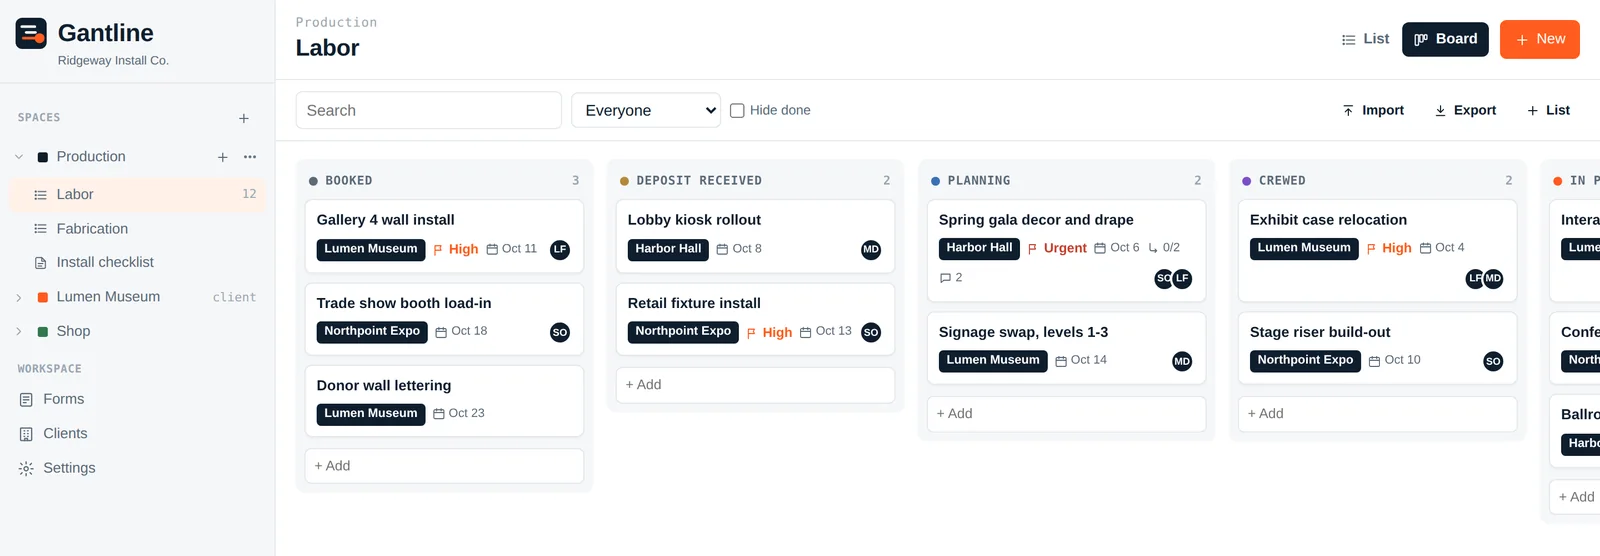The width and height of the screenshot is (1600, 556).
Task: Add a card to Crewed column
Action: [1377, 414]
